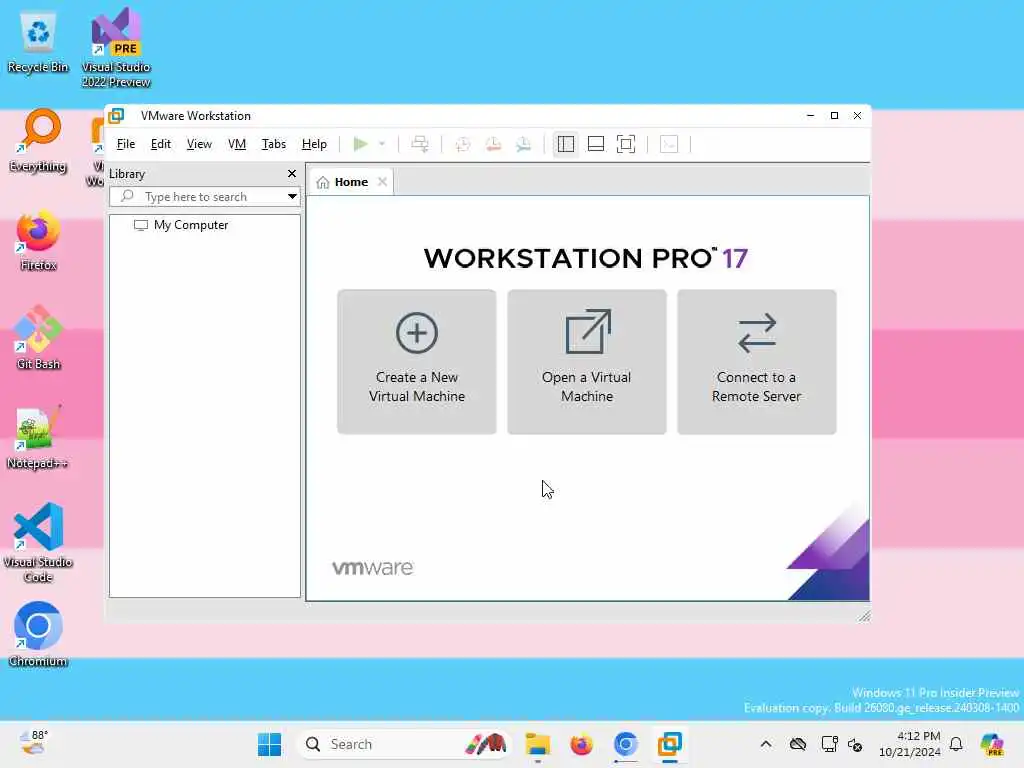Toggle the full screen mode icon
This screenshot has height=768, width=1024.
[626, 144]
